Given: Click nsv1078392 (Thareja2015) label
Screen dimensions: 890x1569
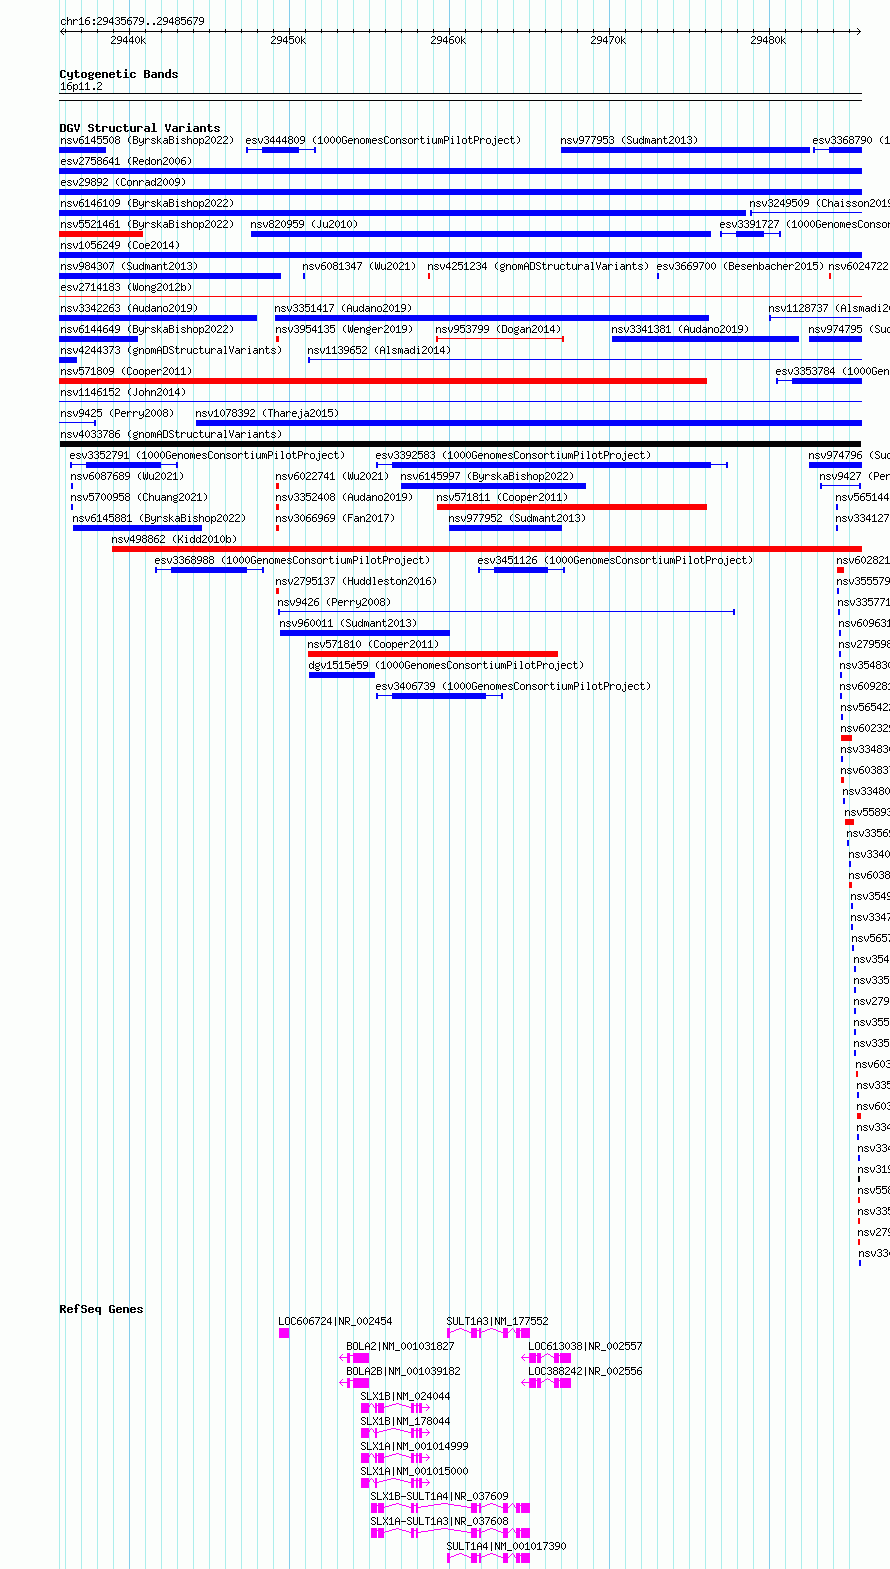Looking at the screenshot, I should click(266, 413).
